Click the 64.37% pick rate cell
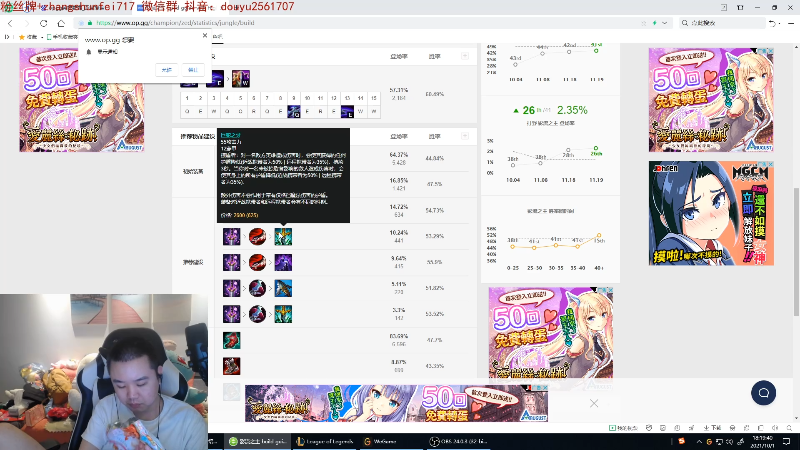800x450 pixels. (x=398, y=158)
